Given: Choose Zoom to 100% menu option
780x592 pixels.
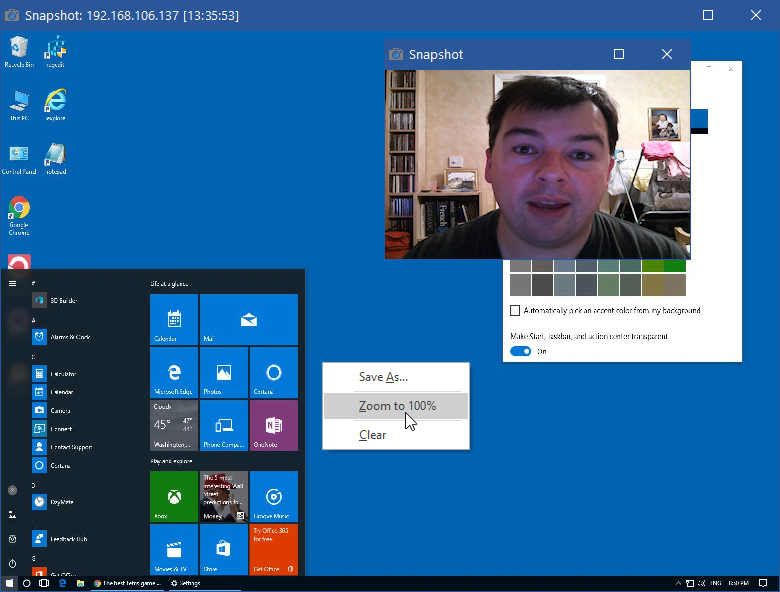Looking at the screenshot, I should point(397,406).
